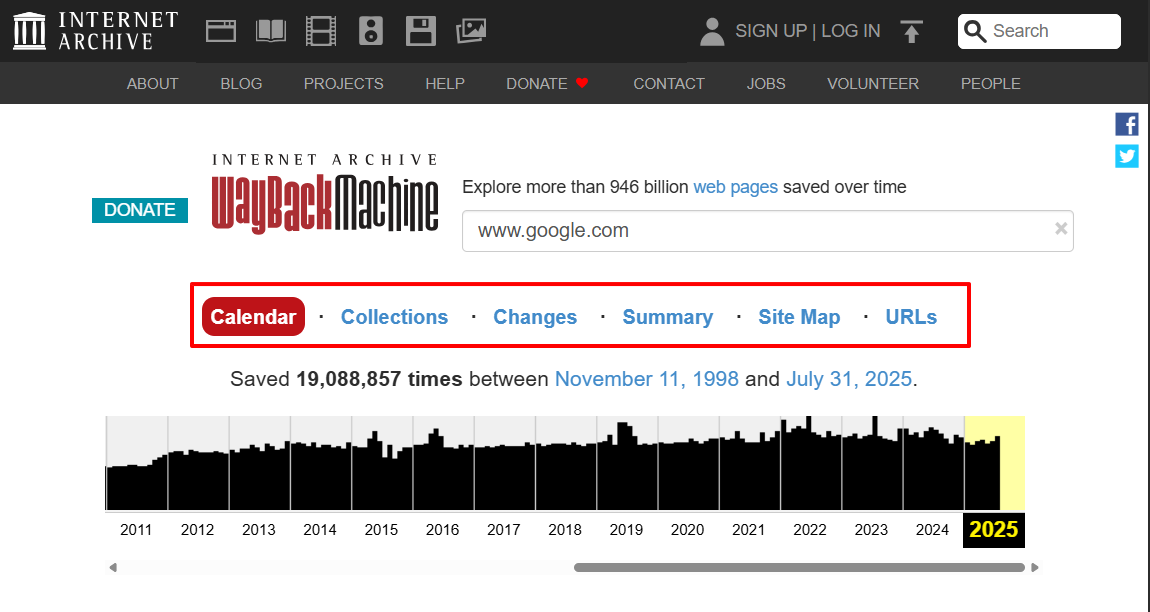Open the ABOUT menu item
Screen dimensions: 1150x612
[x=153, y=84]
